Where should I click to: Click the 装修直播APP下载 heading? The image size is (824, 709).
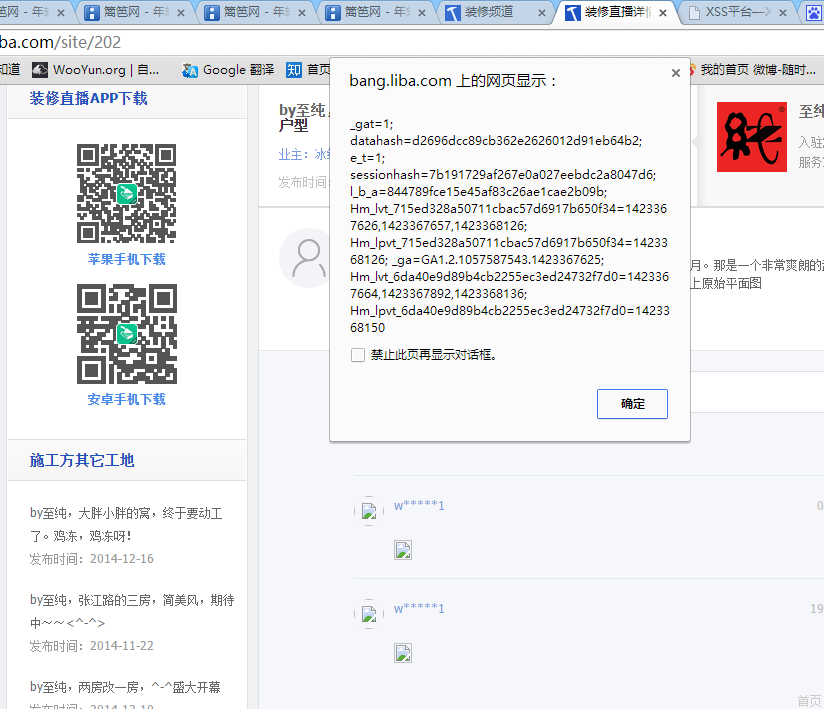(88, 98)
